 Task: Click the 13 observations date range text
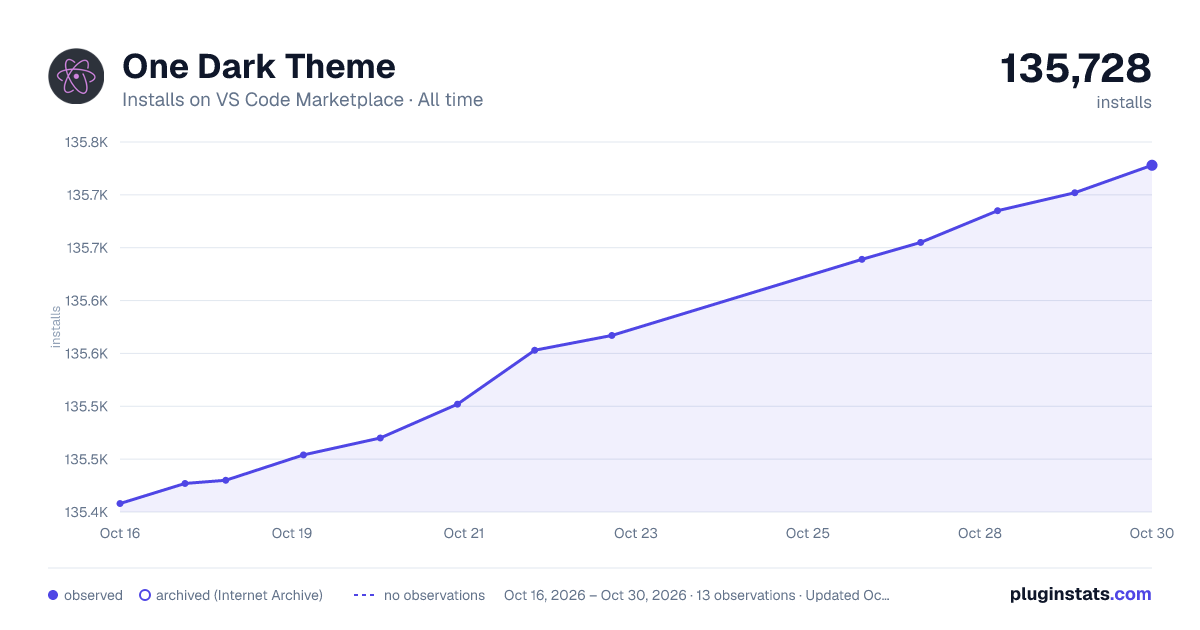(x=697, y=595)
